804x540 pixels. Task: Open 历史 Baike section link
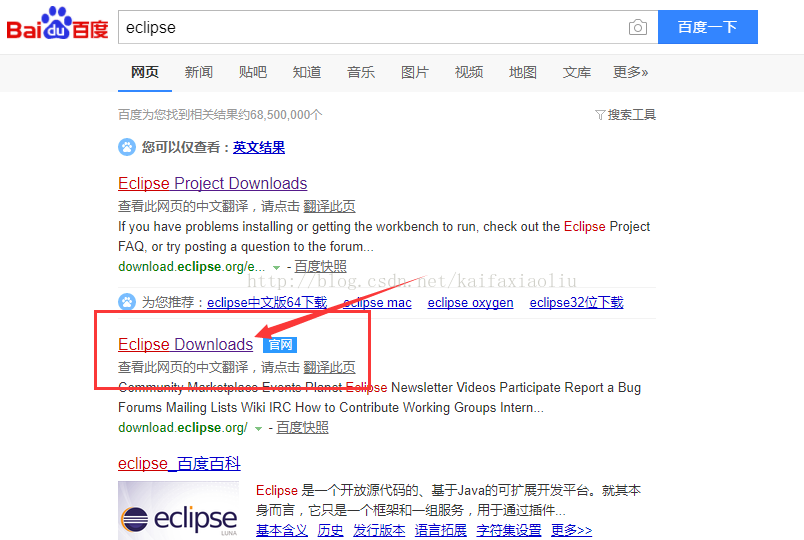tap(330, 530)
